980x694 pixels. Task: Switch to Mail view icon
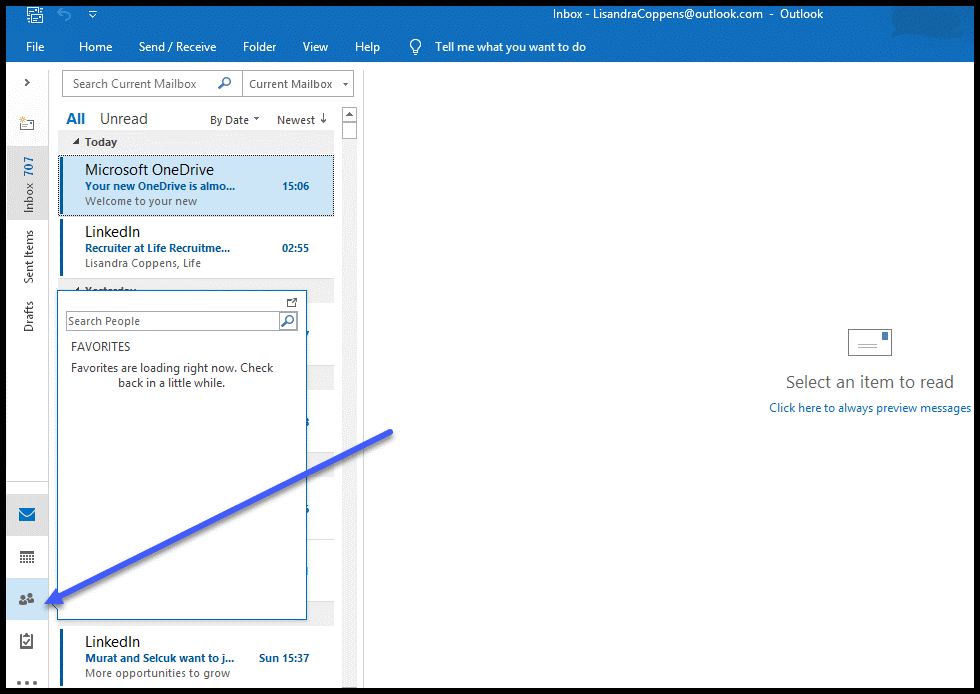(27, 515)
